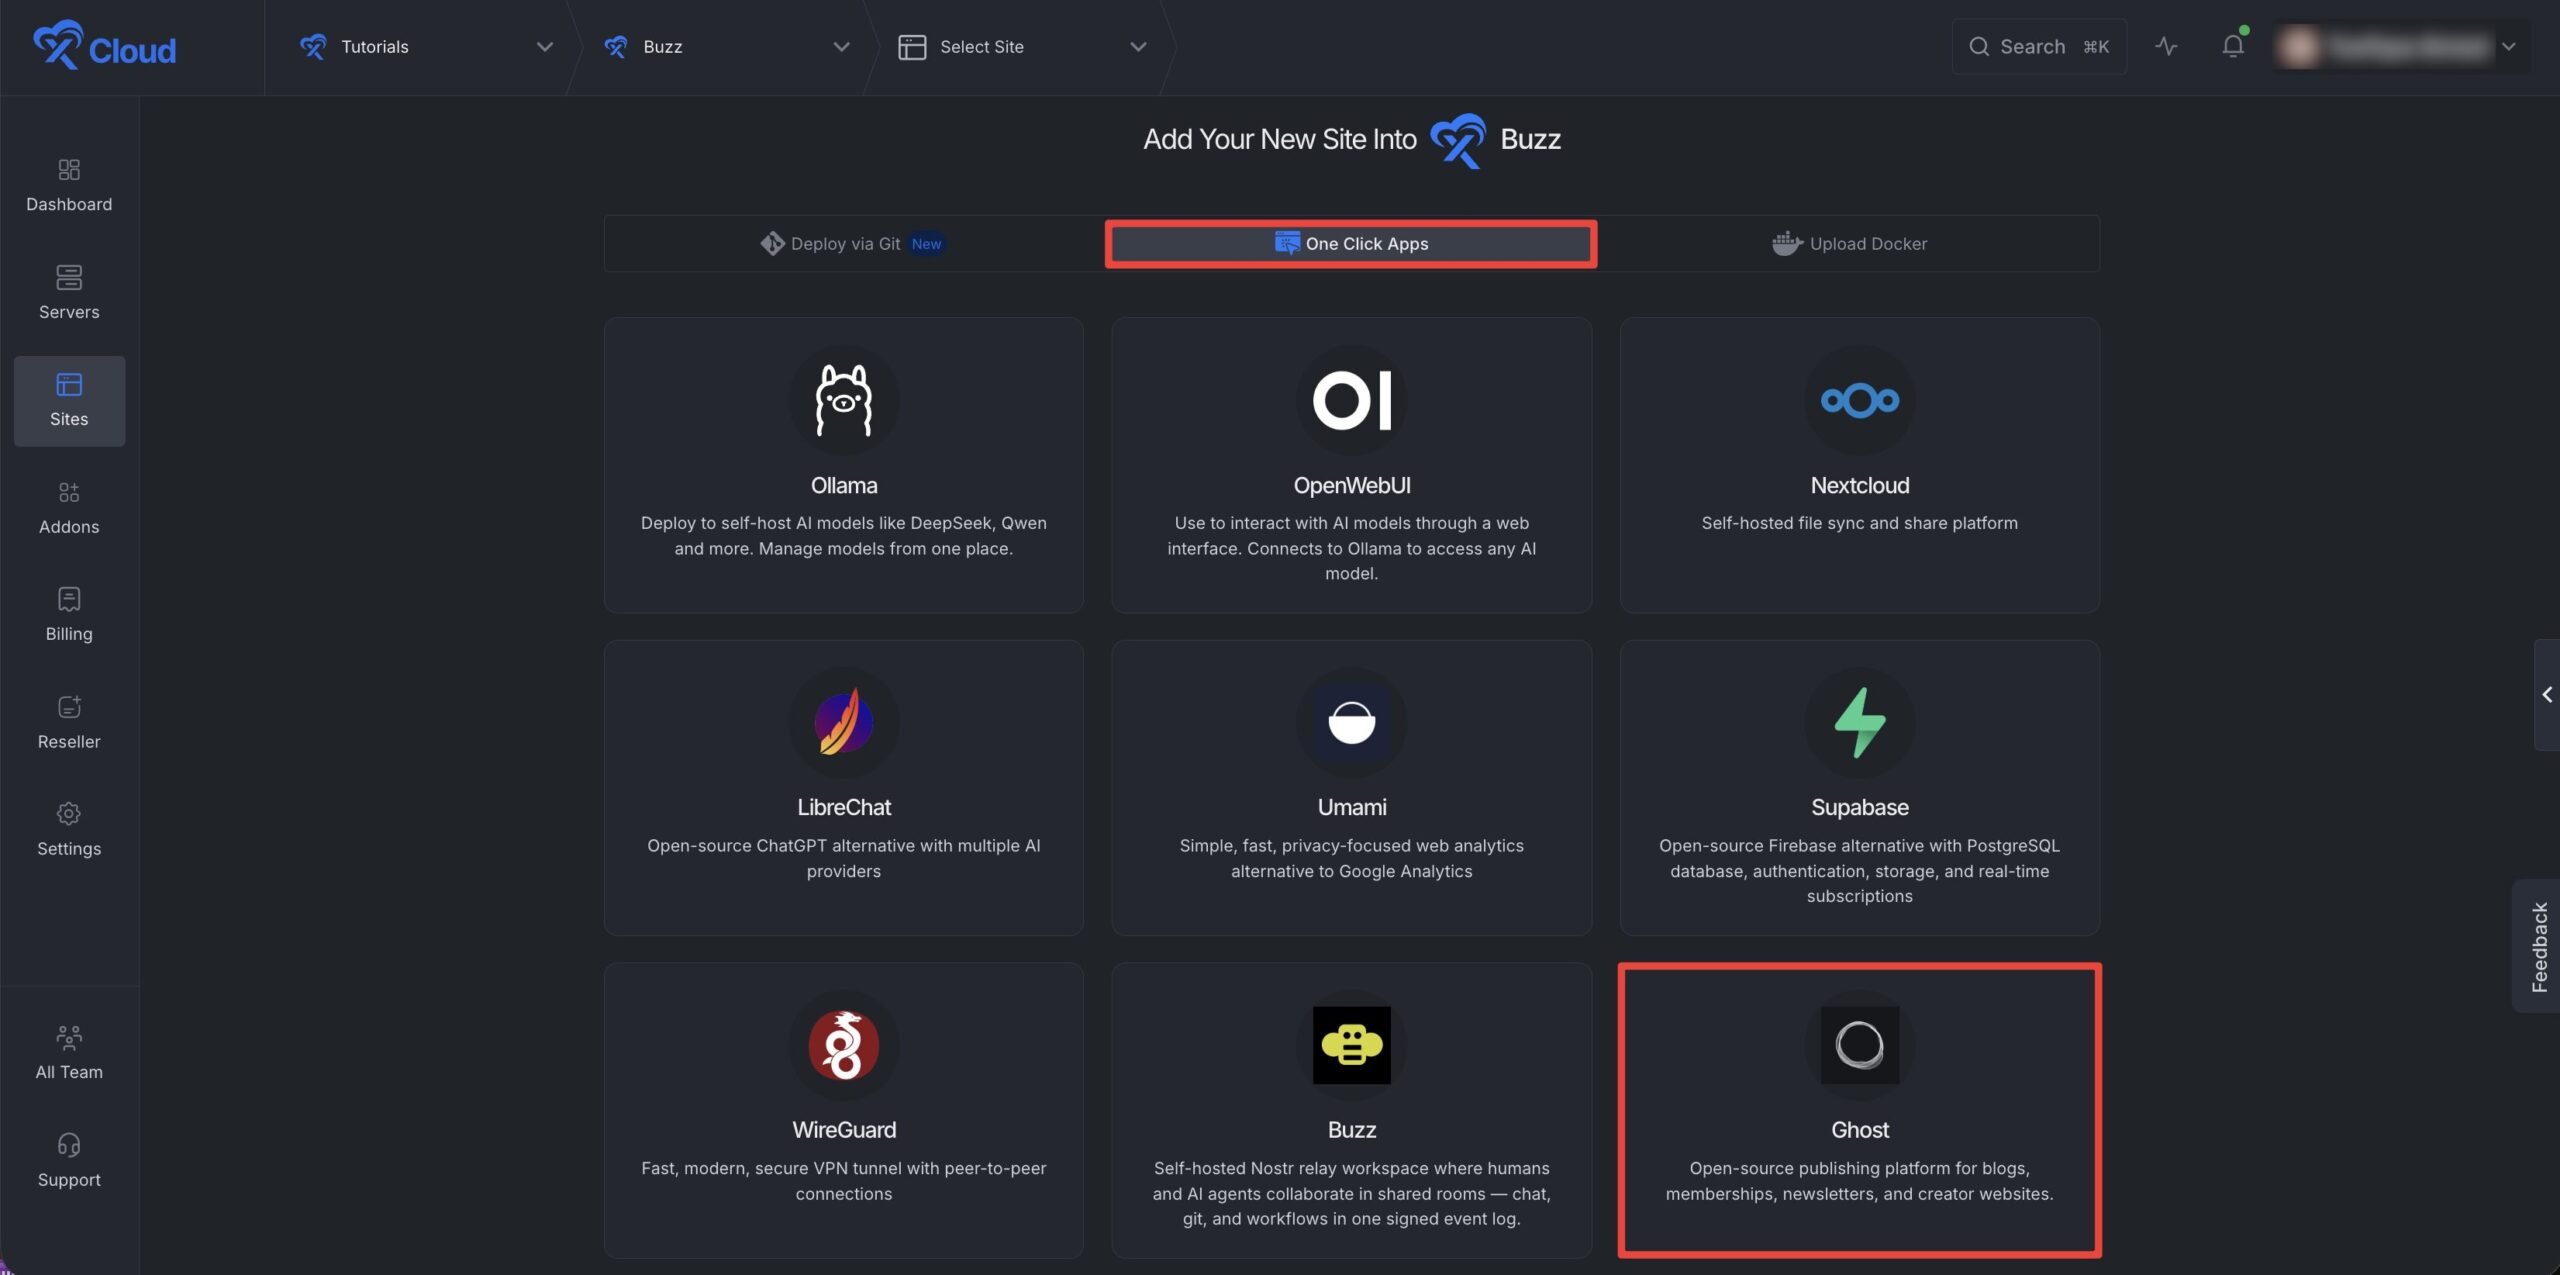Click the xCloud logo in header
The width and height of the screenshot is (2560, 1275).
pos(104,46)
